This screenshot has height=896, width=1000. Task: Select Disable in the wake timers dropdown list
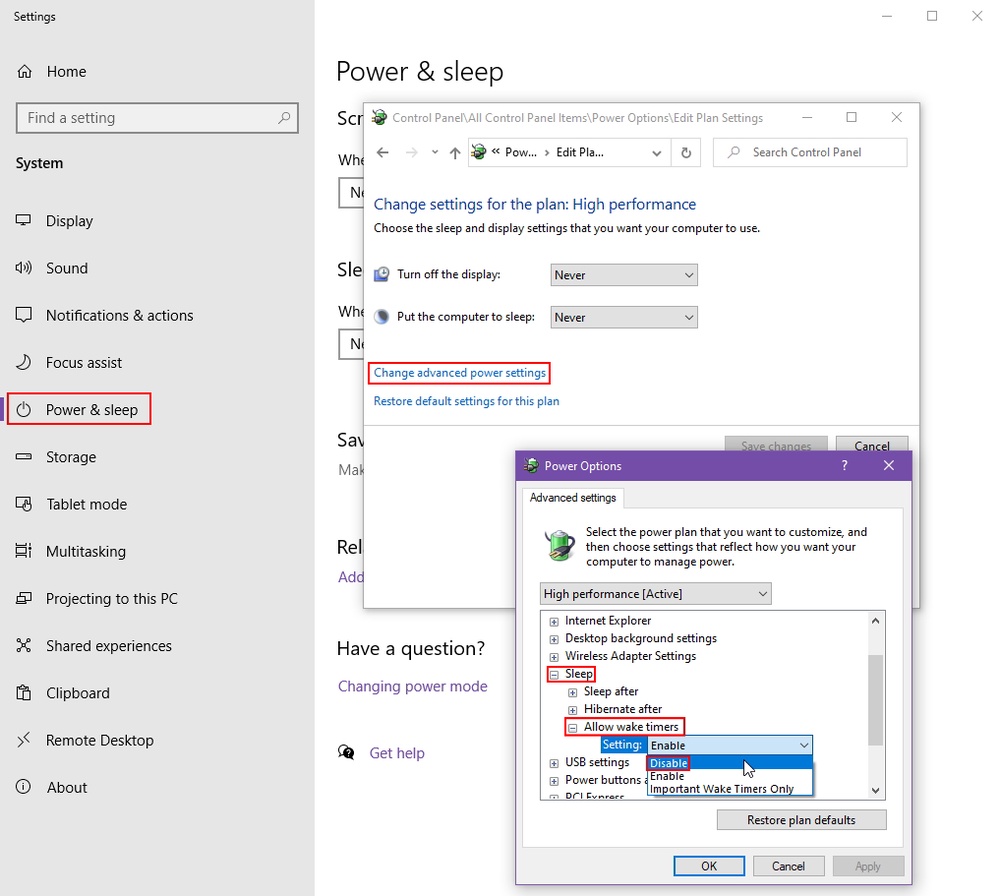pyautogui.click(x=730, y=763)
